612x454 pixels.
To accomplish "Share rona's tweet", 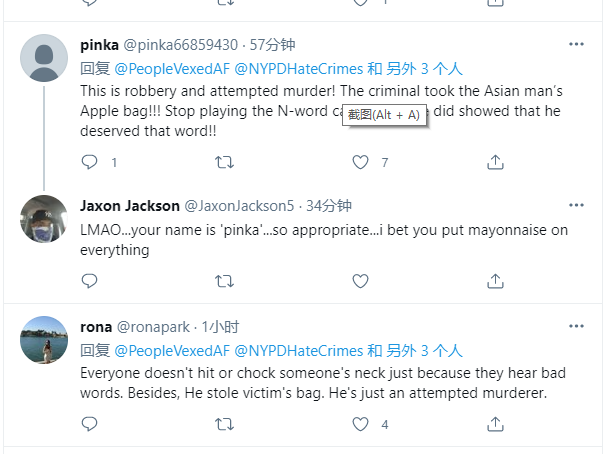I will [x=495, y=424].
